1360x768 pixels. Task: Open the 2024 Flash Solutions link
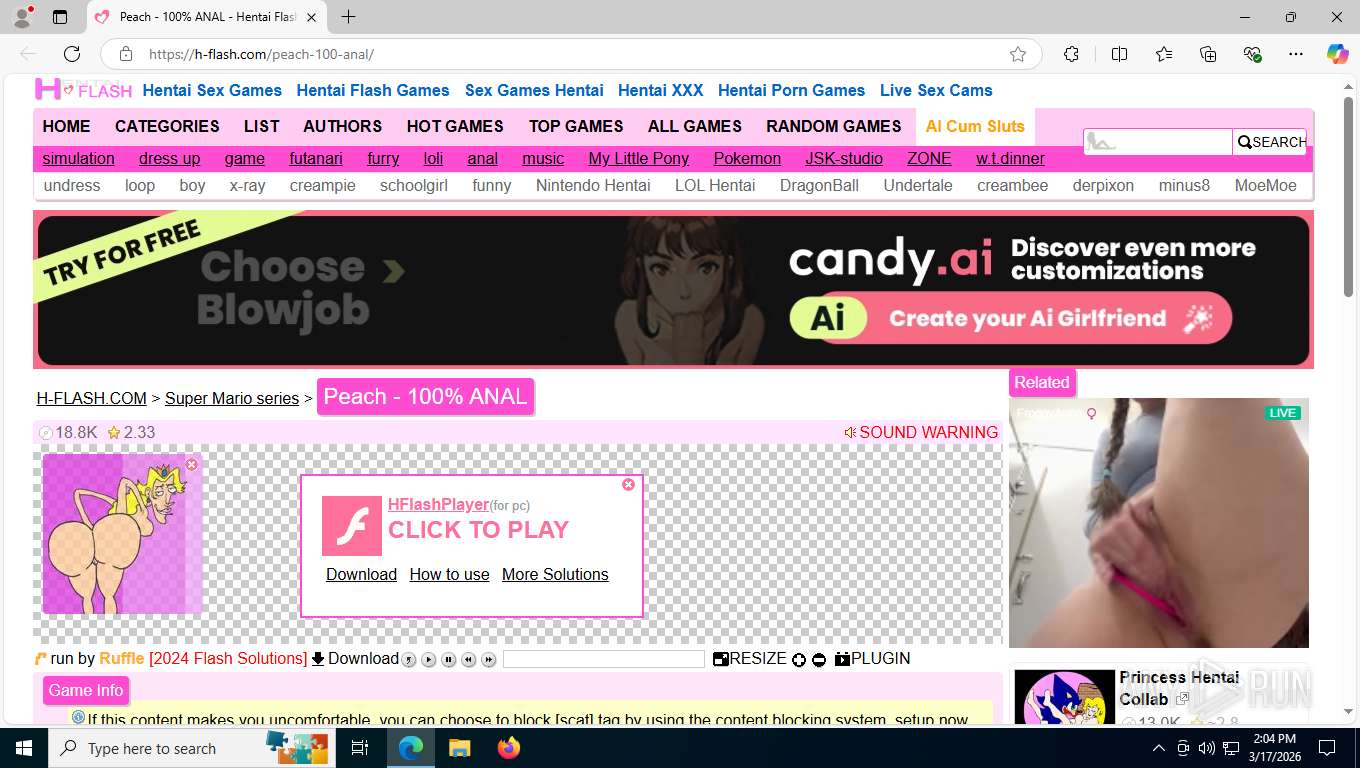coord(228,659)
